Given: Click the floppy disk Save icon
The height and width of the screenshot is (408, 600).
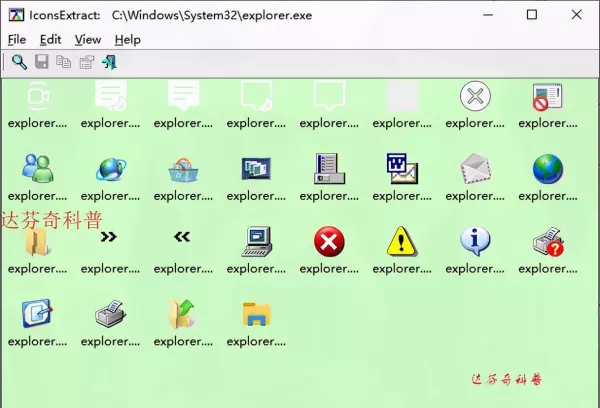Looking at the screenshot, I should coord(42,62).
